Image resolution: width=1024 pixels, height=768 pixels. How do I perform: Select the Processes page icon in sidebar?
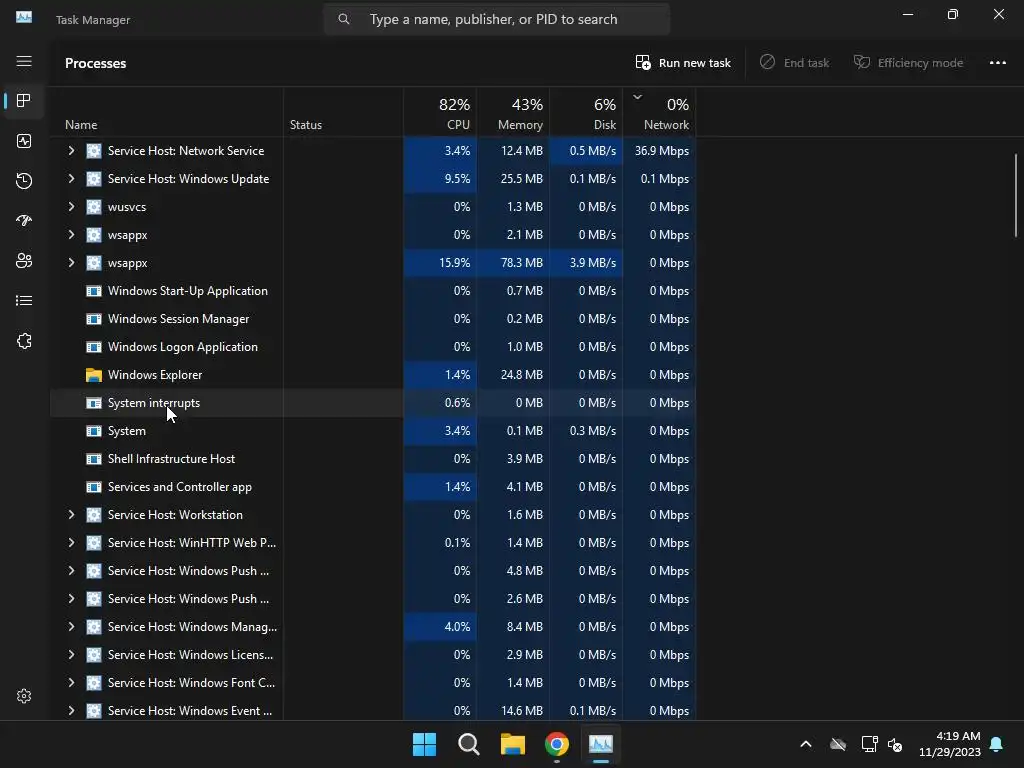coord(24,101)
